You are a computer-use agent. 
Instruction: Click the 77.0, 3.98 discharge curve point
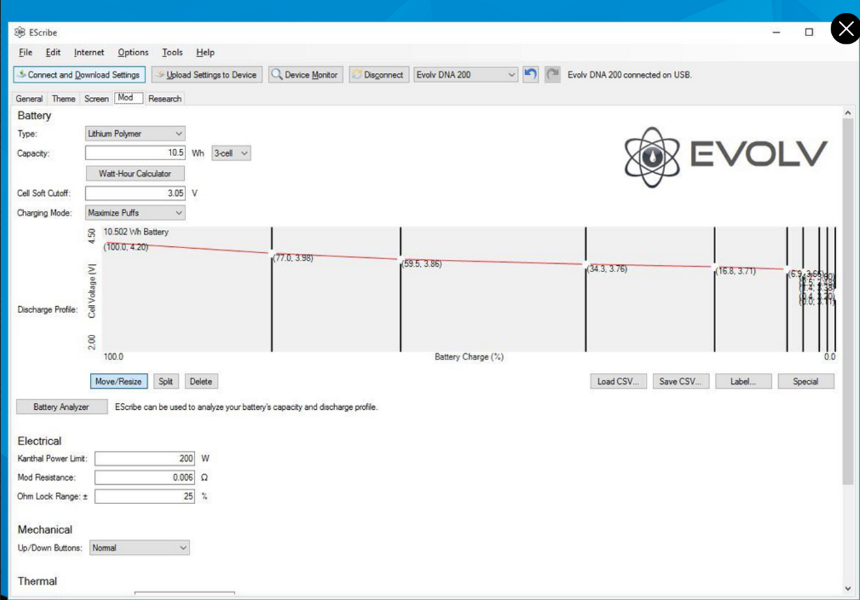click(x=272, y=252)
